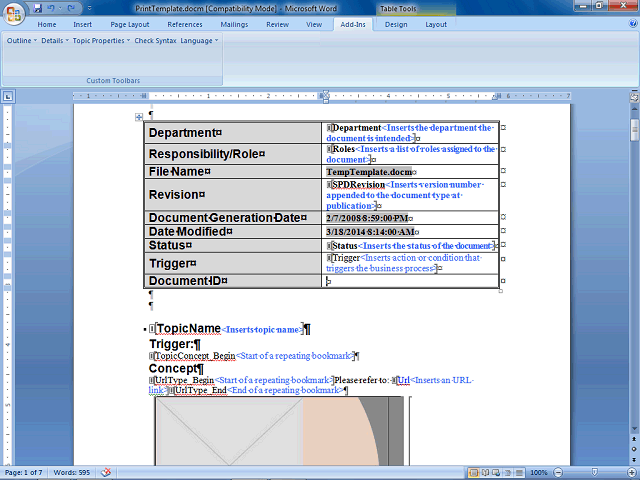Switch to Draft view
Image resolution: width=640 pixels, height=480 pixels.
tap(519, 473)
